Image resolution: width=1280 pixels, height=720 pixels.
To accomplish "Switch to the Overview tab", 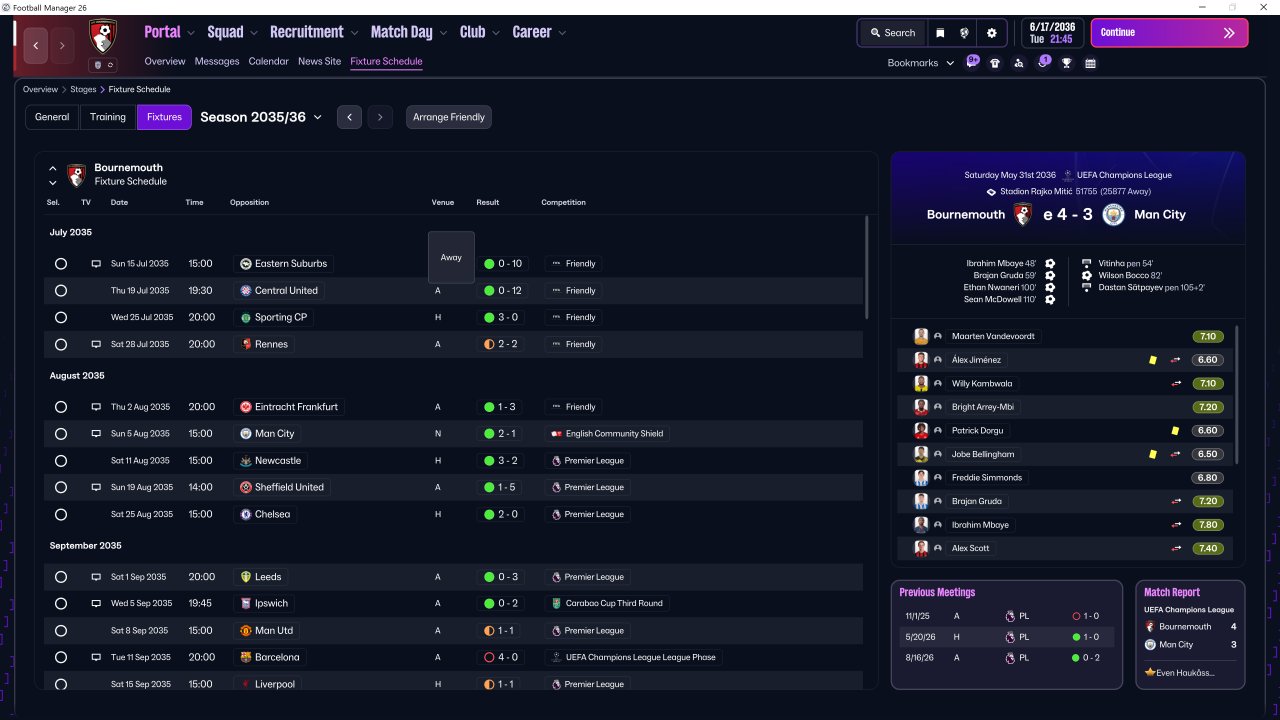I will (165, 61).
